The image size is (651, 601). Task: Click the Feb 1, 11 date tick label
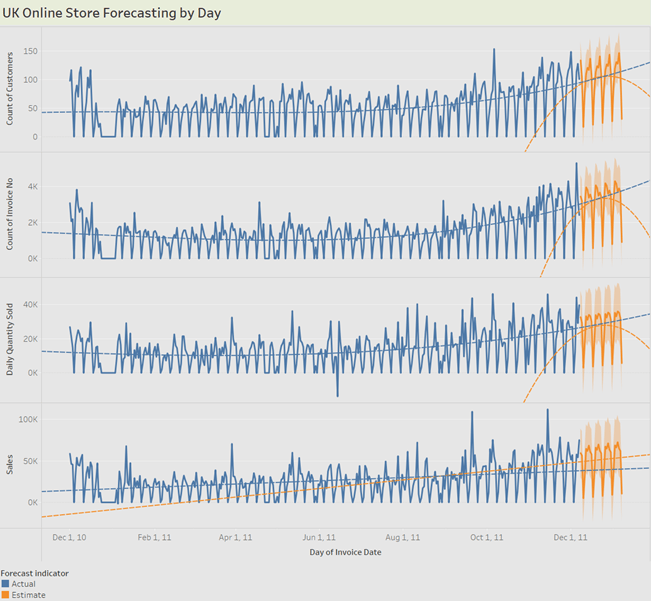[154, 537]
